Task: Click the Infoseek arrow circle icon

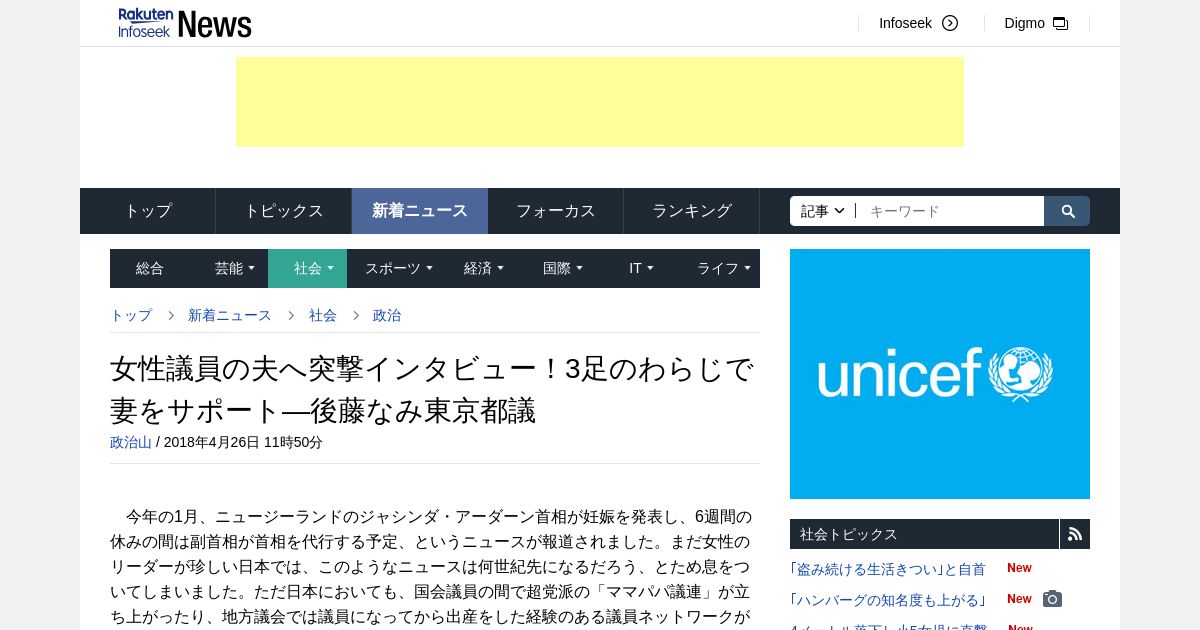Action: [x=950, y=23]
